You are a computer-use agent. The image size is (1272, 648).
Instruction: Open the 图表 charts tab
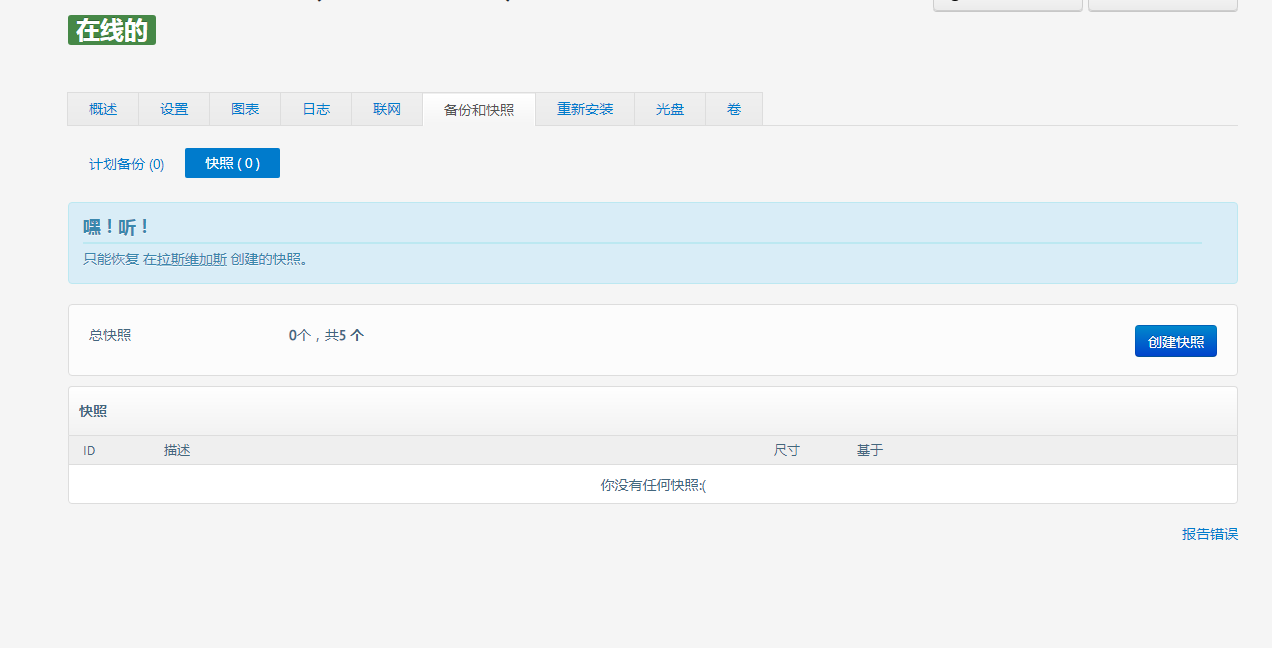pyautogui.click(x=245, y=109)
